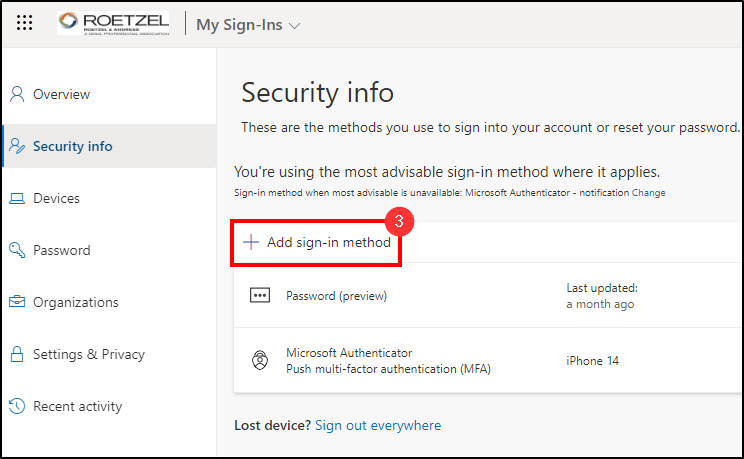The height and width of the screenshot is (459, 744).
Task: Click the Microsoft Authenticator lock icon
Action: pyautogui.click(x=259, y=361)
